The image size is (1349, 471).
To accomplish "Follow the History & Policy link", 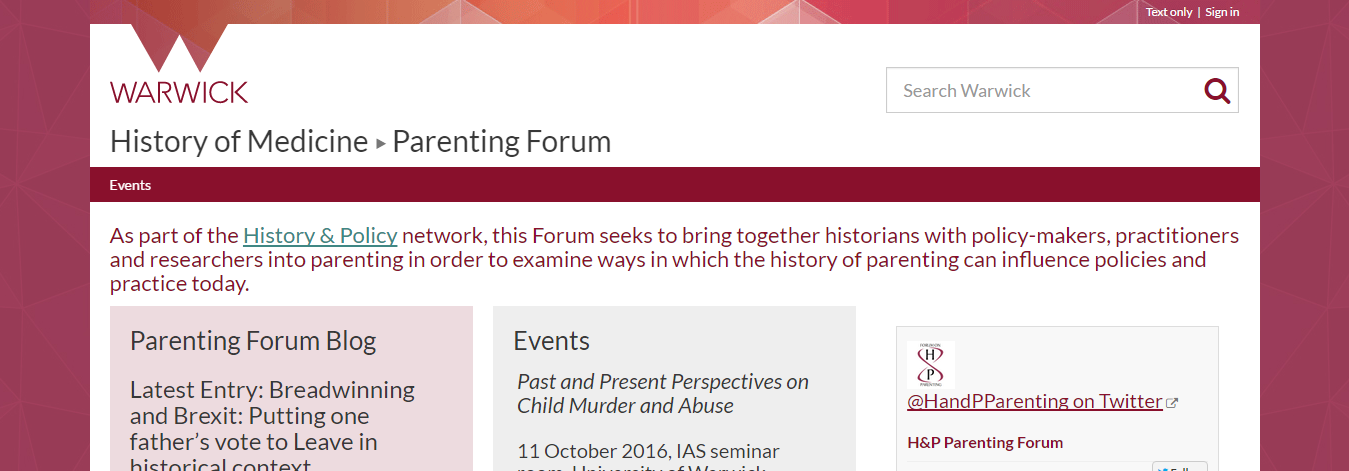I will 320,236.
